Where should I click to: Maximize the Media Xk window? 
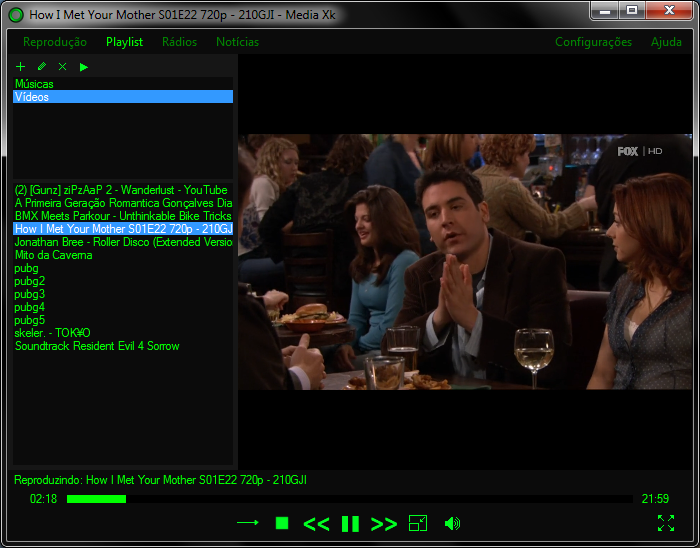tap(632, 11)
